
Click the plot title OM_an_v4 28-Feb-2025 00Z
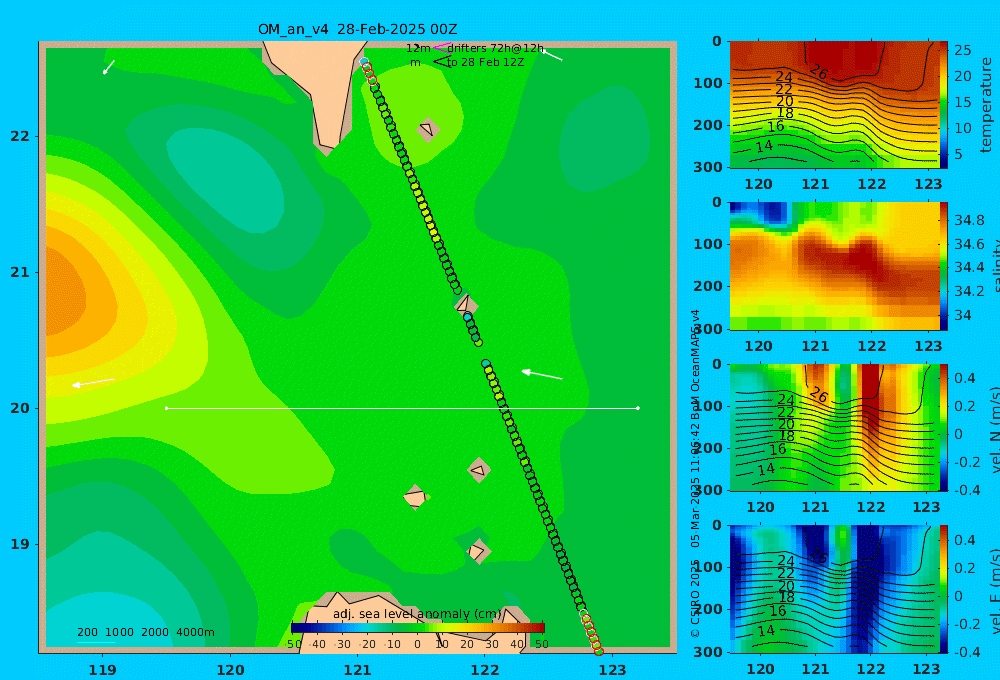point(357,29)
